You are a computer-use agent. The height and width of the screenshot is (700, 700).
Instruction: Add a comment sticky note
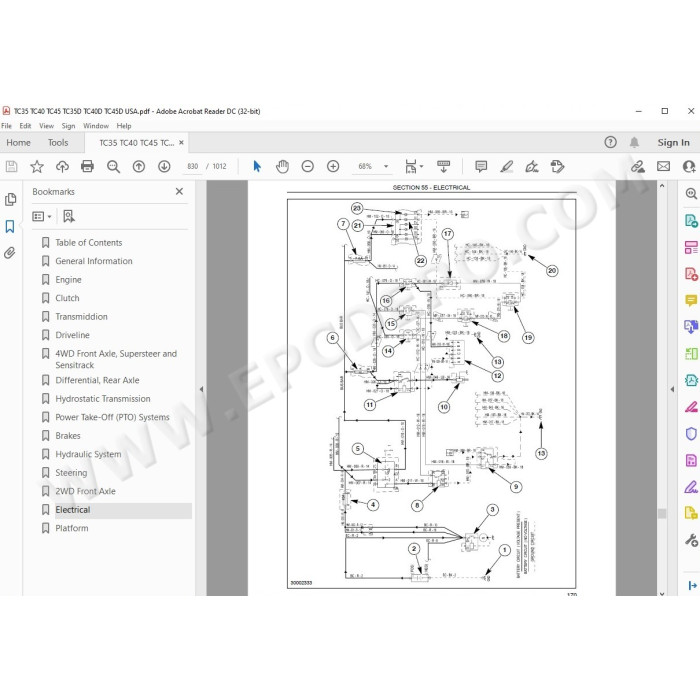[481, 167]
